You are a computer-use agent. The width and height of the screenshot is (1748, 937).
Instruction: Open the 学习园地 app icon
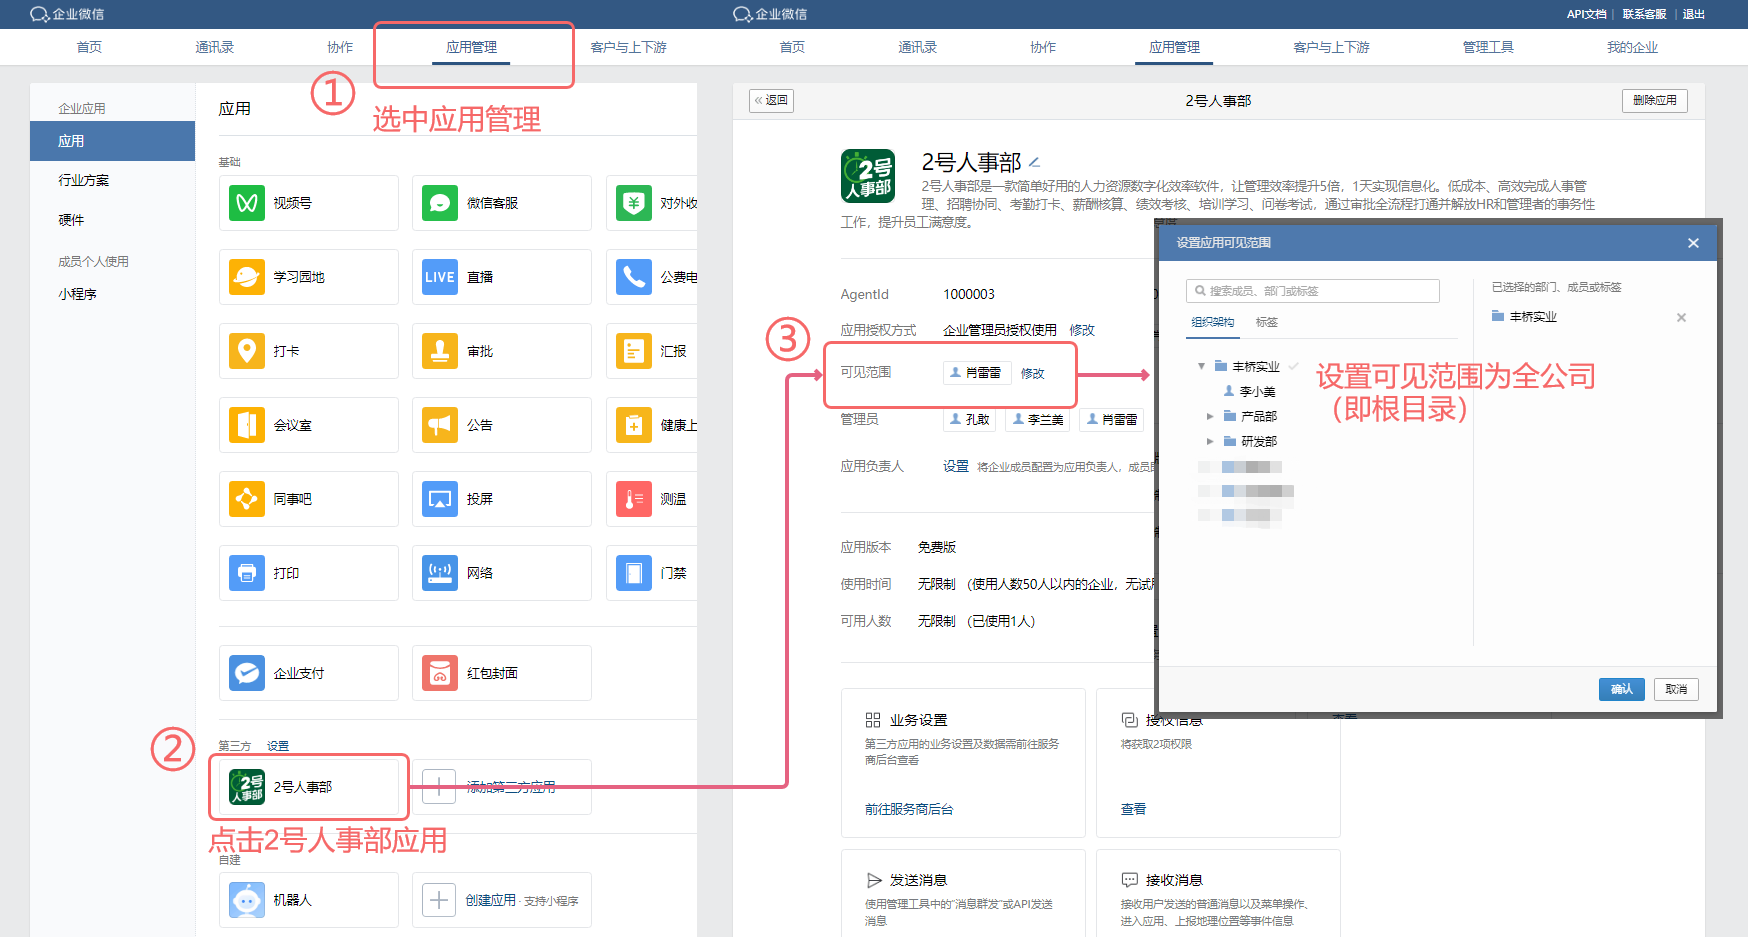247,277
